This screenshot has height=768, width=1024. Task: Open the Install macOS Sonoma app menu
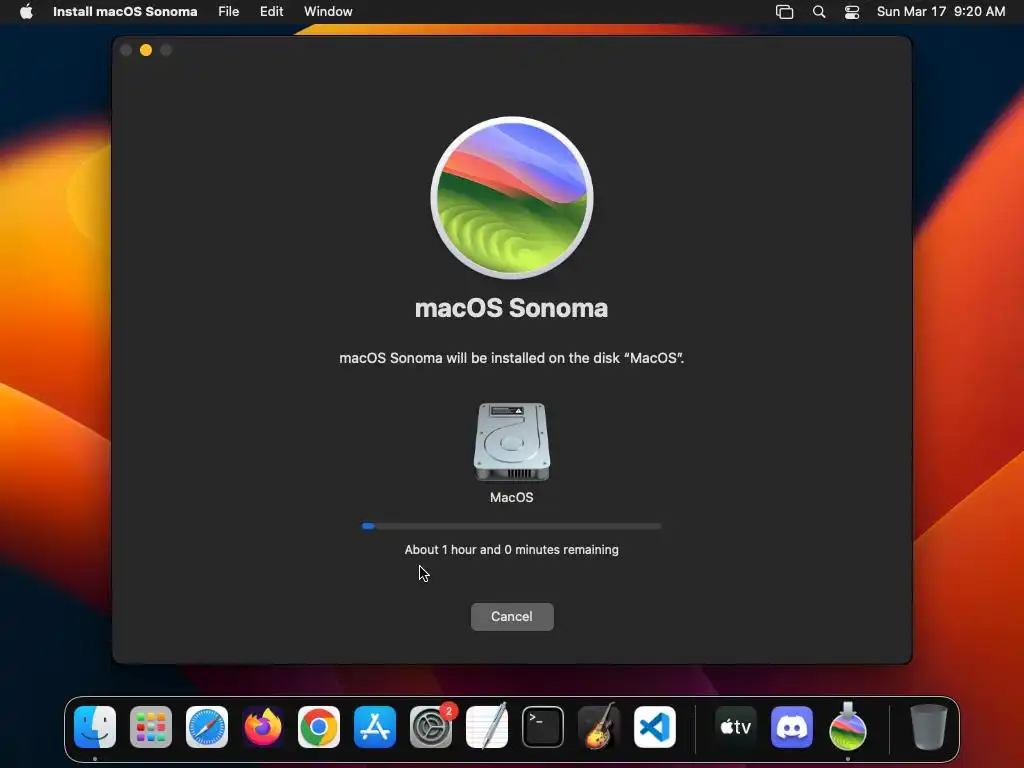point(125,12)
